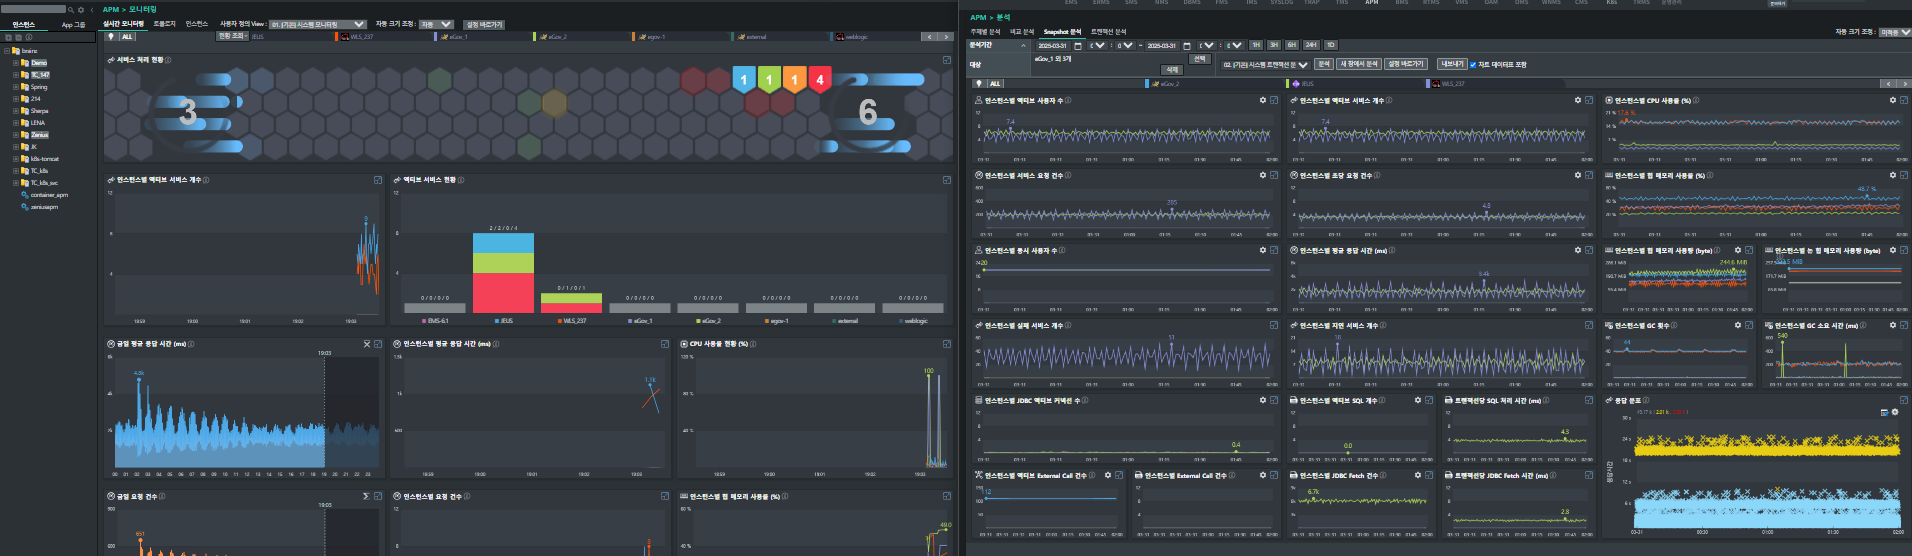Click the 내보내기 button
Viewport: 1912px width, 556px height.
coord(1452,64)
